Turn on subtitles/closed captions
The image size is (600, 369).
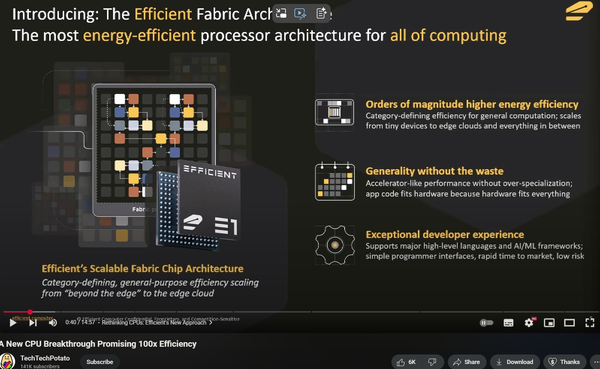(508, 323)
